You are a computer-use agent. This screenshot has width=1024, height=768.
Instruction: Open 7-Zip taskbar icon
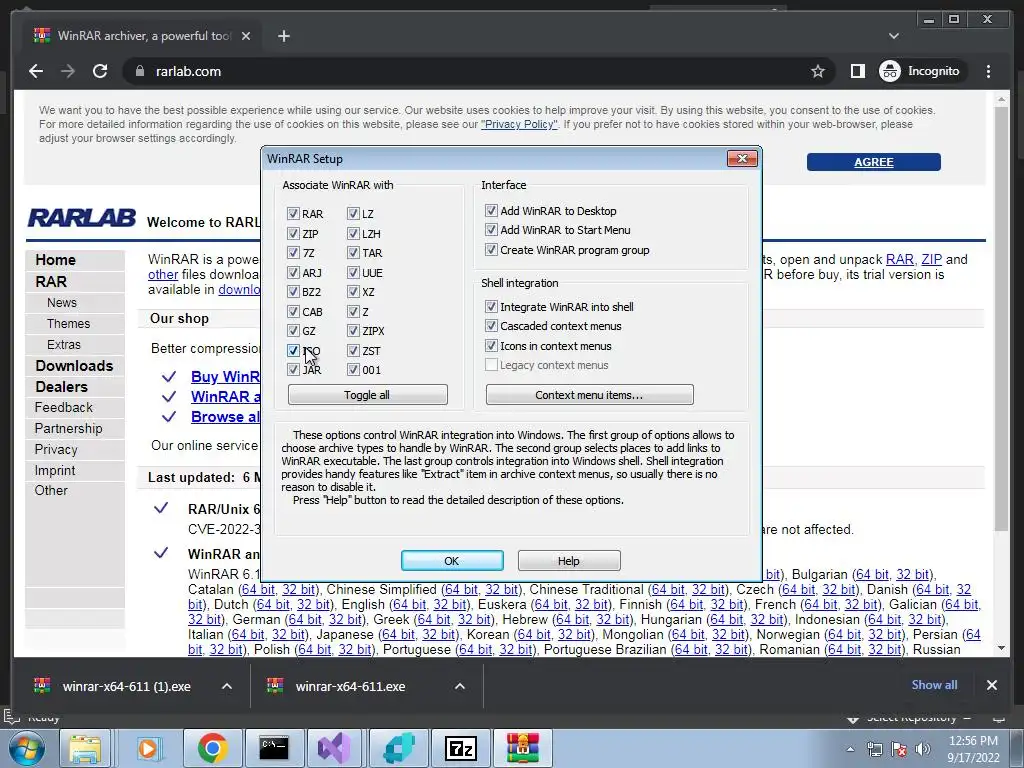(x=460, y=748)
